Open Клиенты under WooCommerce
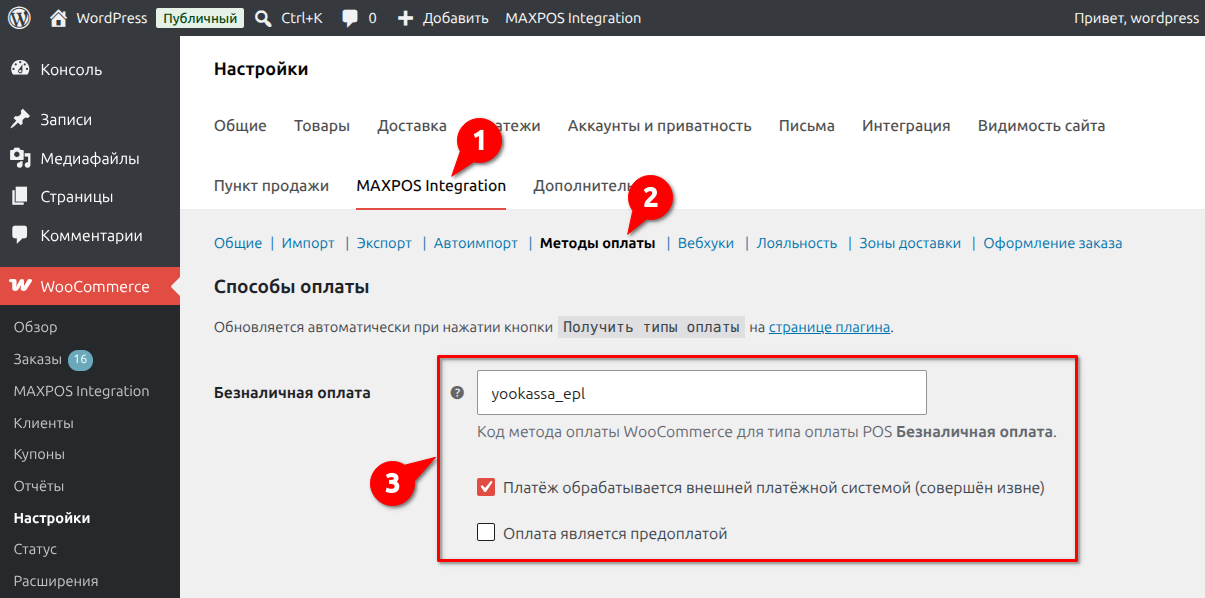The height and width of the screenshot is (598, 1205). [x=44, y=423]
